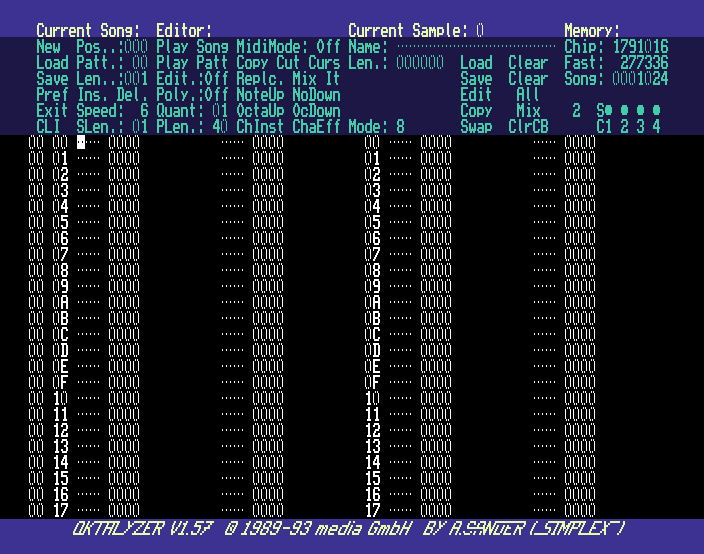The width and height of the screenshot is (704, 554).
Task: Toggle Edit mode from Off
Action: coord(216,79)
